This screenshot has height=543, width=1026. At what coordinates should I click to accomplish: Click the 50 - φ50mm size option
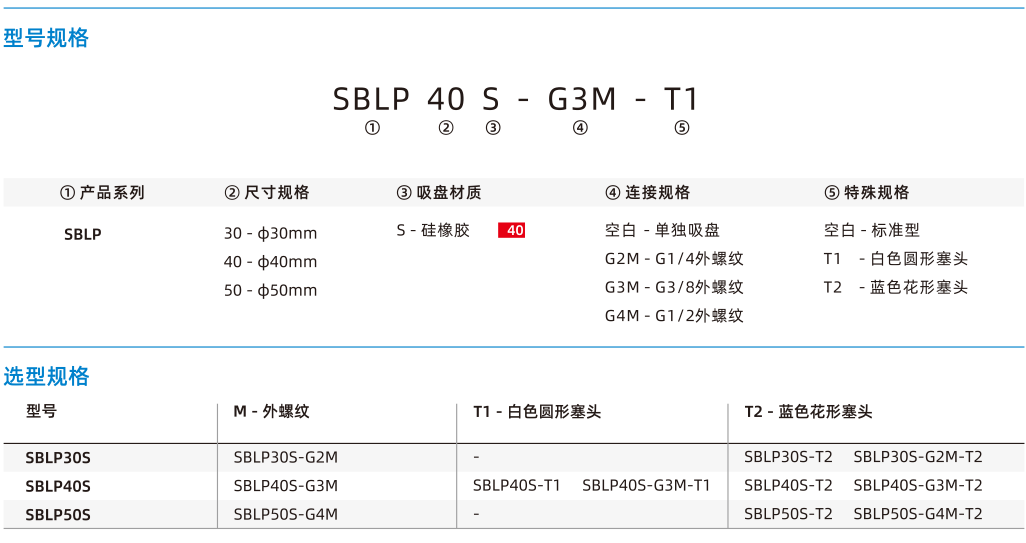pos(270,290)
